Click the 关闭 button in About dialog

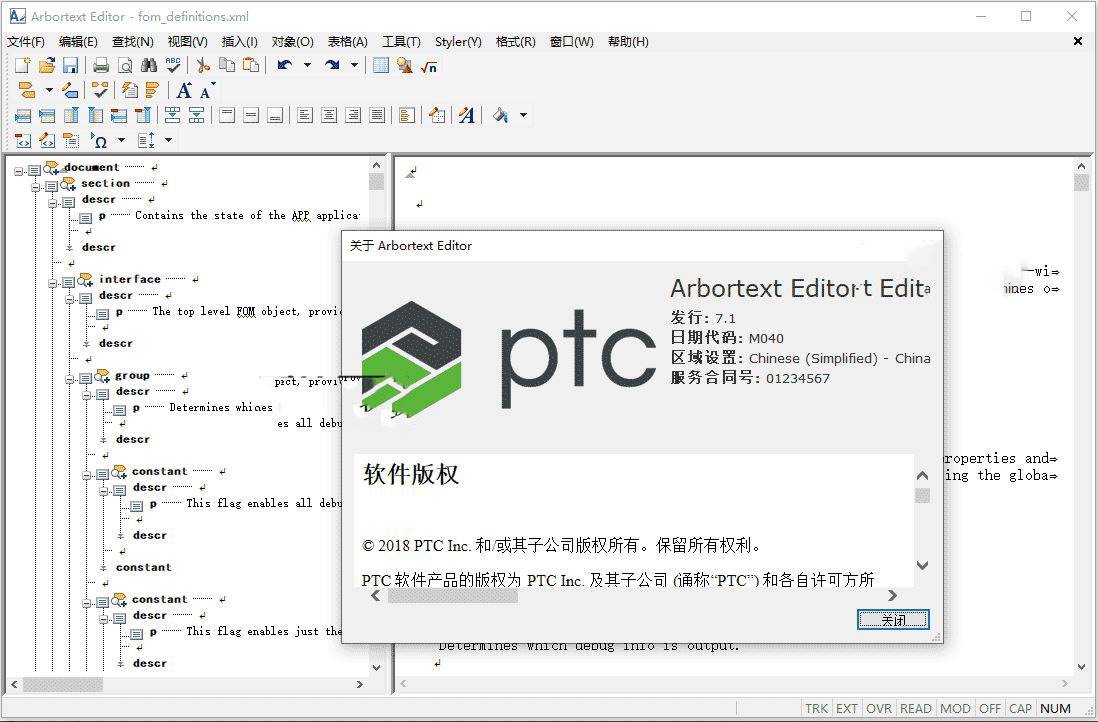click(893, 620)
